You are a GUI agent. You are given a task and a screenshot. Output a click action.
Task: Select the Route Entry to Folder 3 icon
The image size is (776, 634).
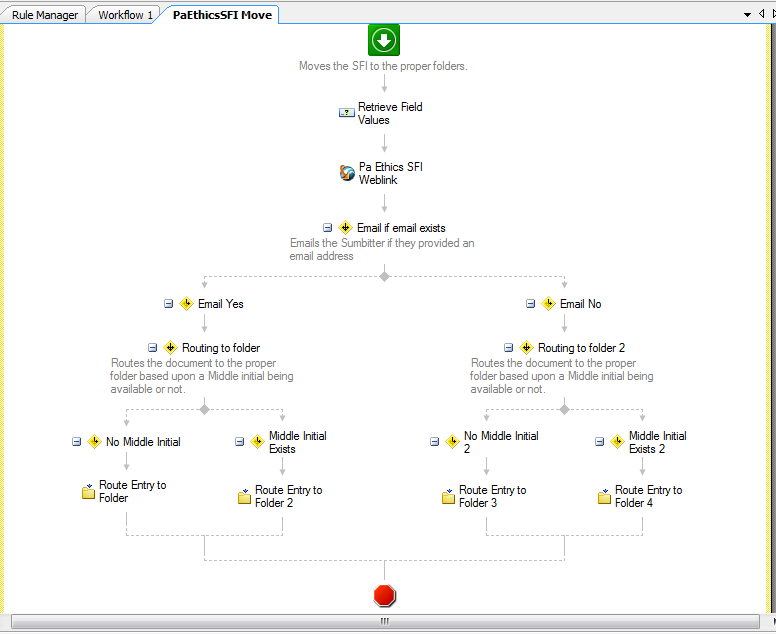click(x=448, y=496)
